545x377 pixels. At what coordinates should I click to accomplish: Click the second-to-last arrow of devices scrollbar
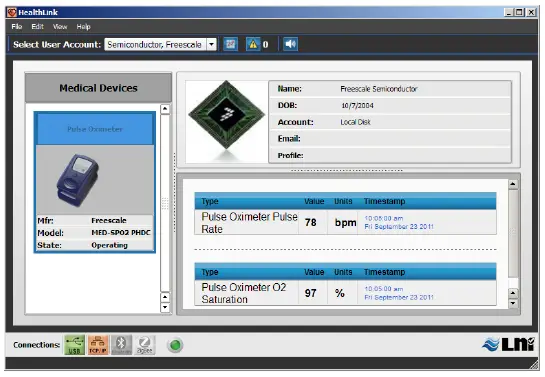tap(165, 297)
